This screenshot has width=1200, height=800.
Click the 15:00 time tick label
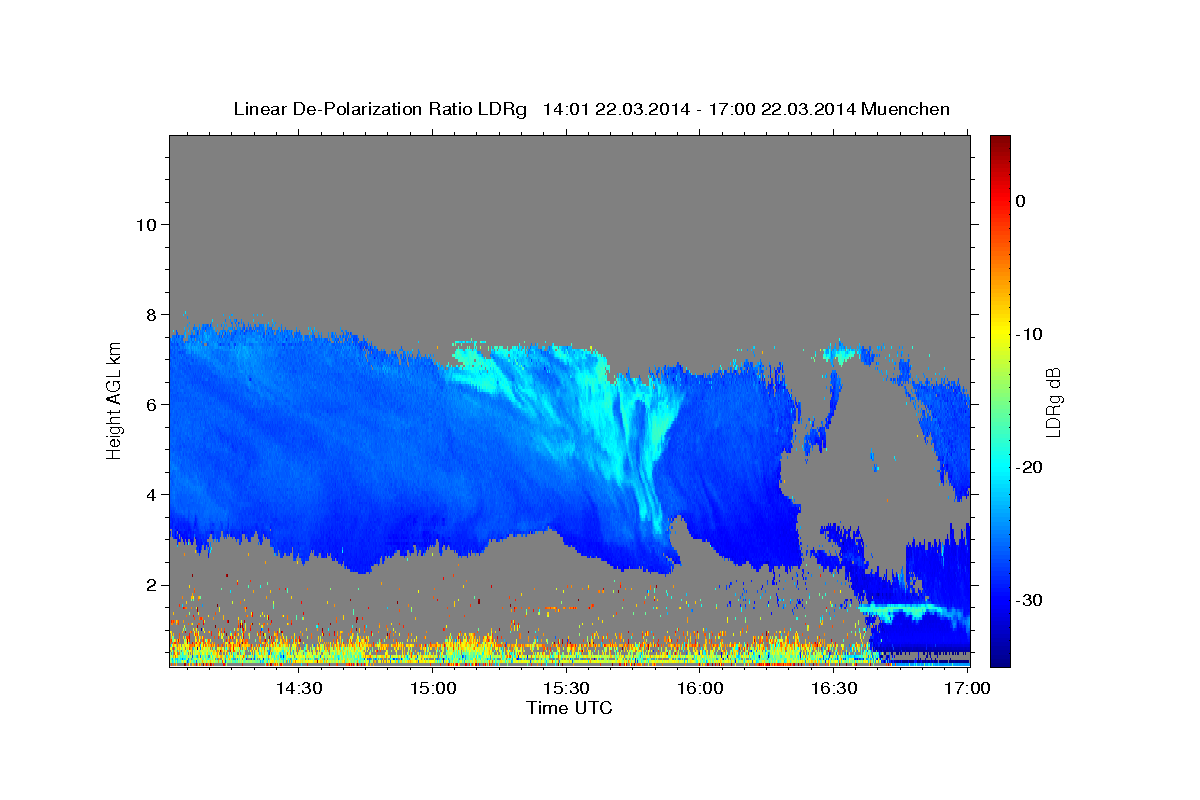[433, 688]
